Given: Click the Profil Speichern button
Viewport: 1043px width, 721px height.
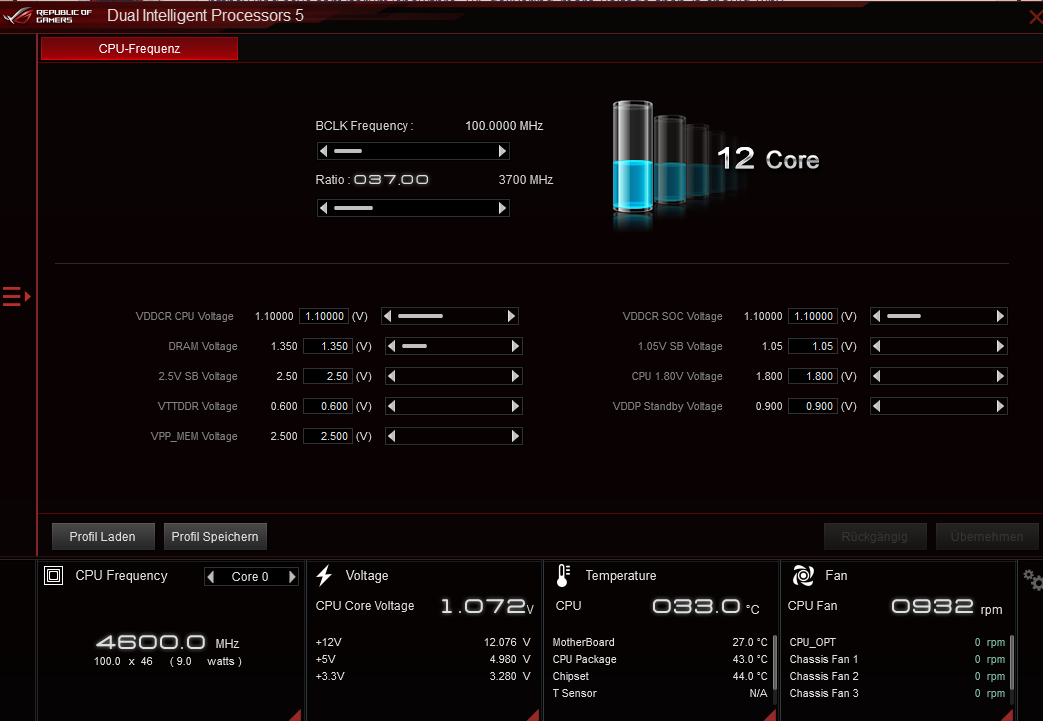Looking at the screenshot, I should 215,536.
